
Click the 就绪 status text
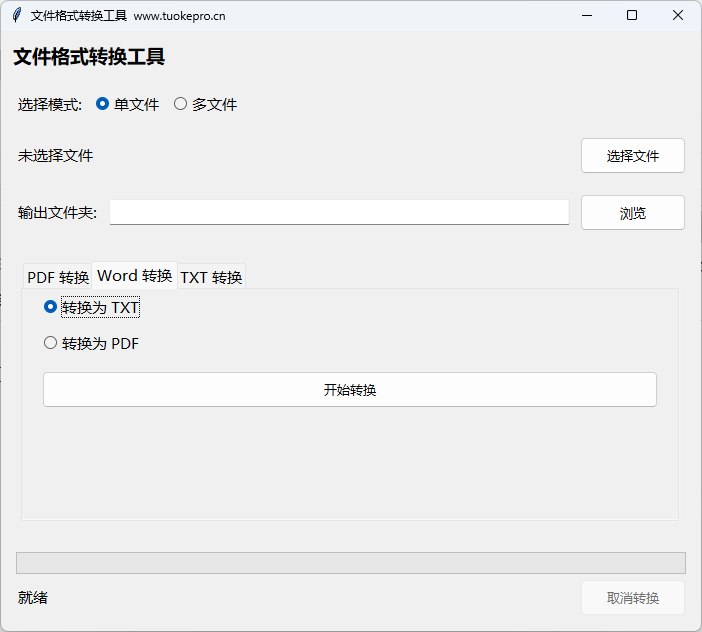pos(33,598)
